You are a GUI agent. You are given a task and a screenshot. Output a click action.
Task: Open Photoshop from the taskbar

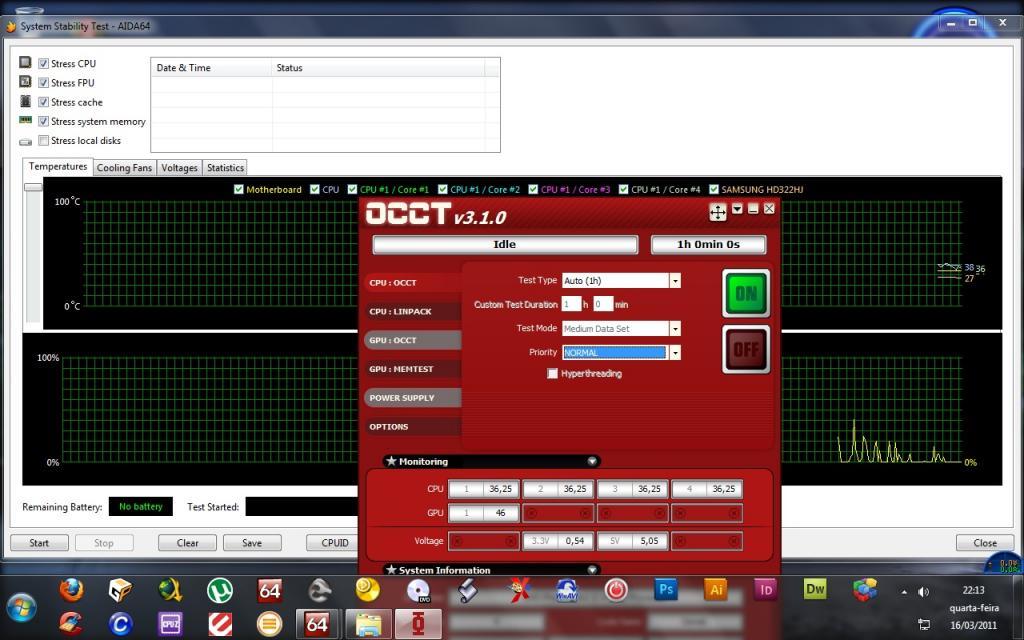(665, 590)
